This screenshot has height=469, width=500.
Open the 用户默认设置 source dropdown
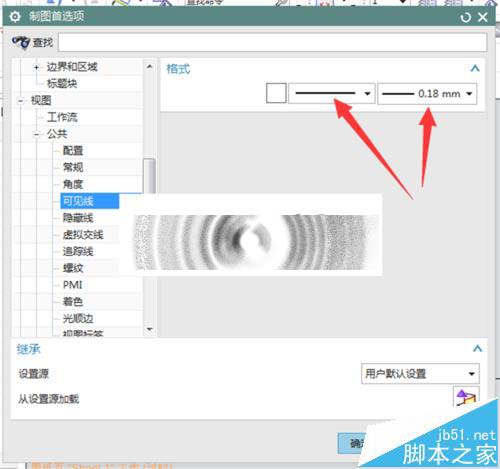pyautogui.click(x=420, y=373)
